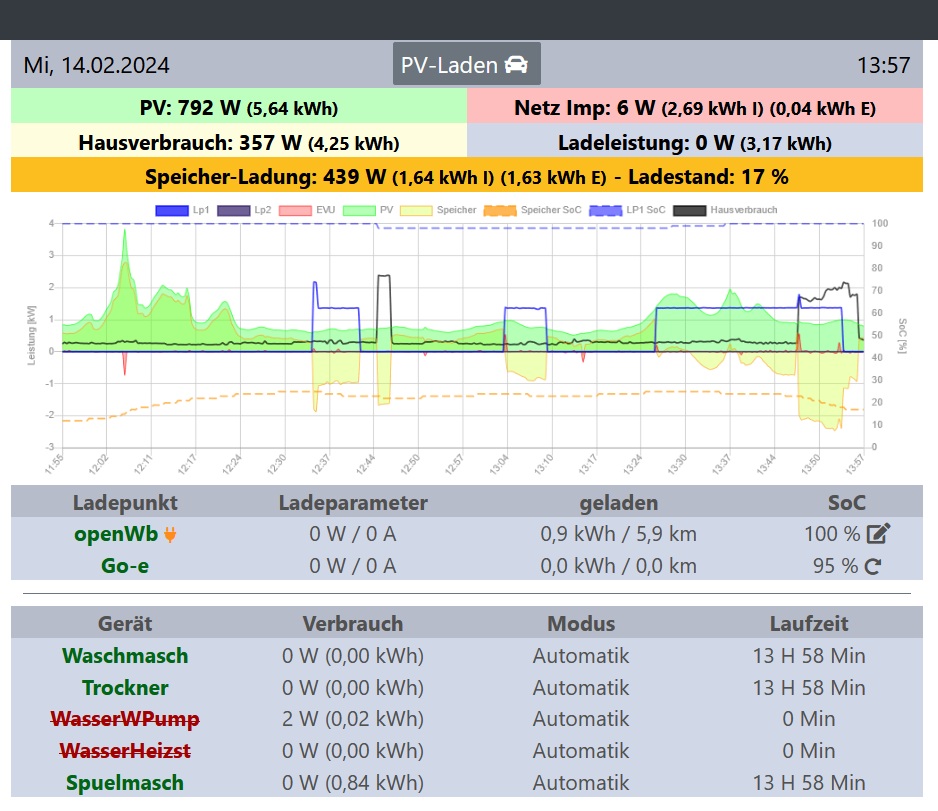Click the date Mi, 14.02.2024
This screenshot has width=938, height=811.
click(96, 65)
